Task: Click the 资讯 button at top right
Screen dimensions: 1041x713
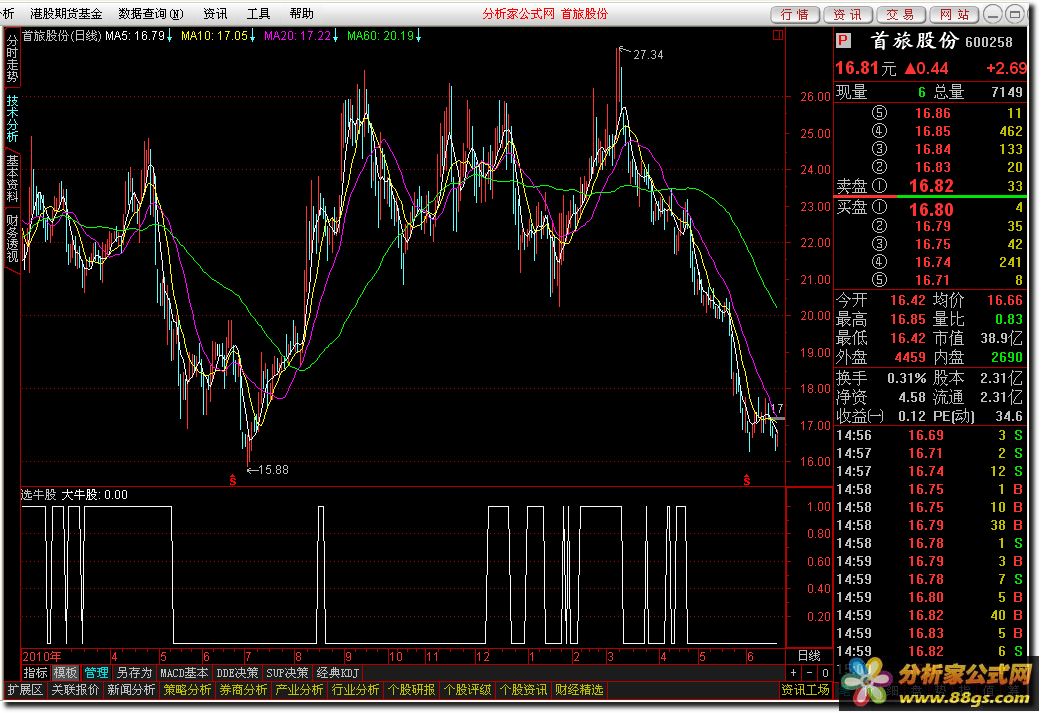Action: tap(848, 15)
